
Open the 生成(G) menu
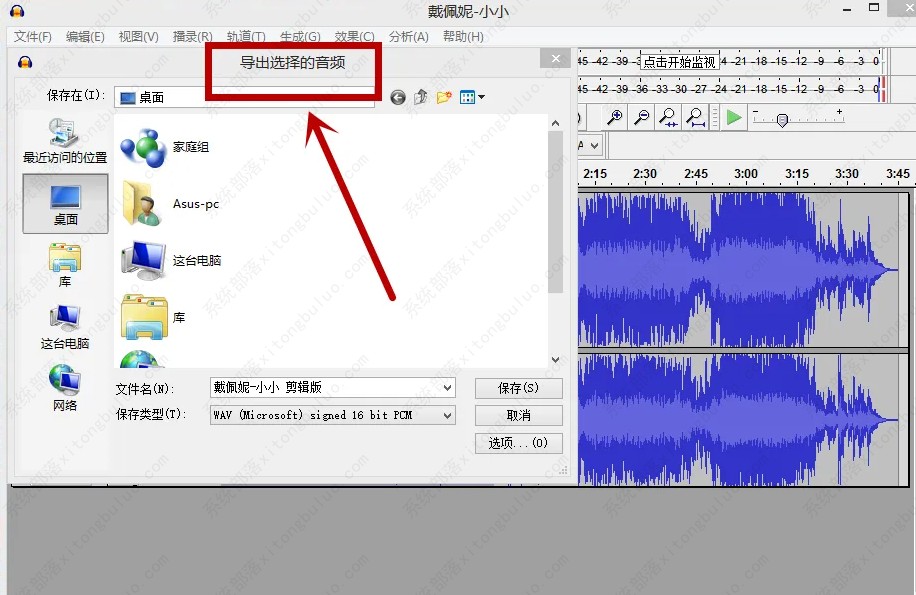point(300,37)
